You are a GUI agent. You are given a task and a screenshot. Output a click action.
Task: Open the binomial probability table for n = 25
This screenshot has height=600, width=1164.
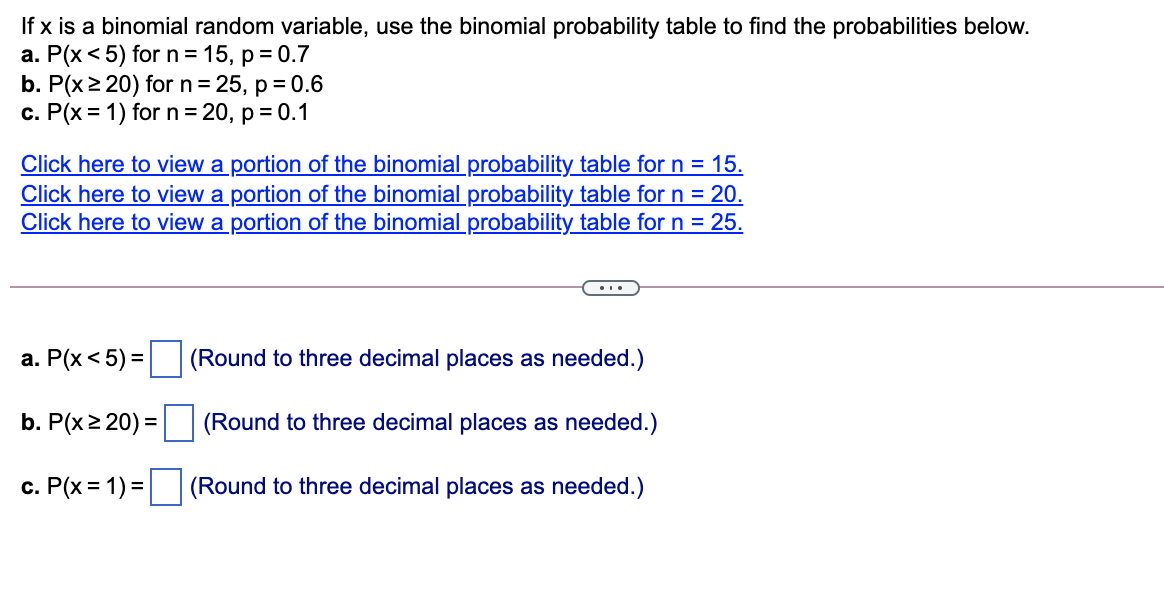pyautogui.click(x=381, y=222)
